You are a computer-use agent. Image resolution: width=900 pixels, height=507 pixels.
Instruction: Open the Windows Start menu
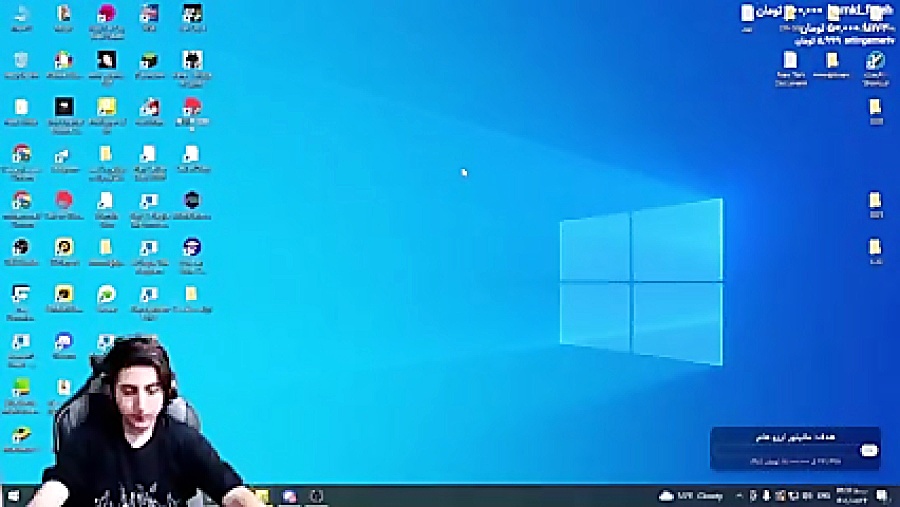point(13,496)
